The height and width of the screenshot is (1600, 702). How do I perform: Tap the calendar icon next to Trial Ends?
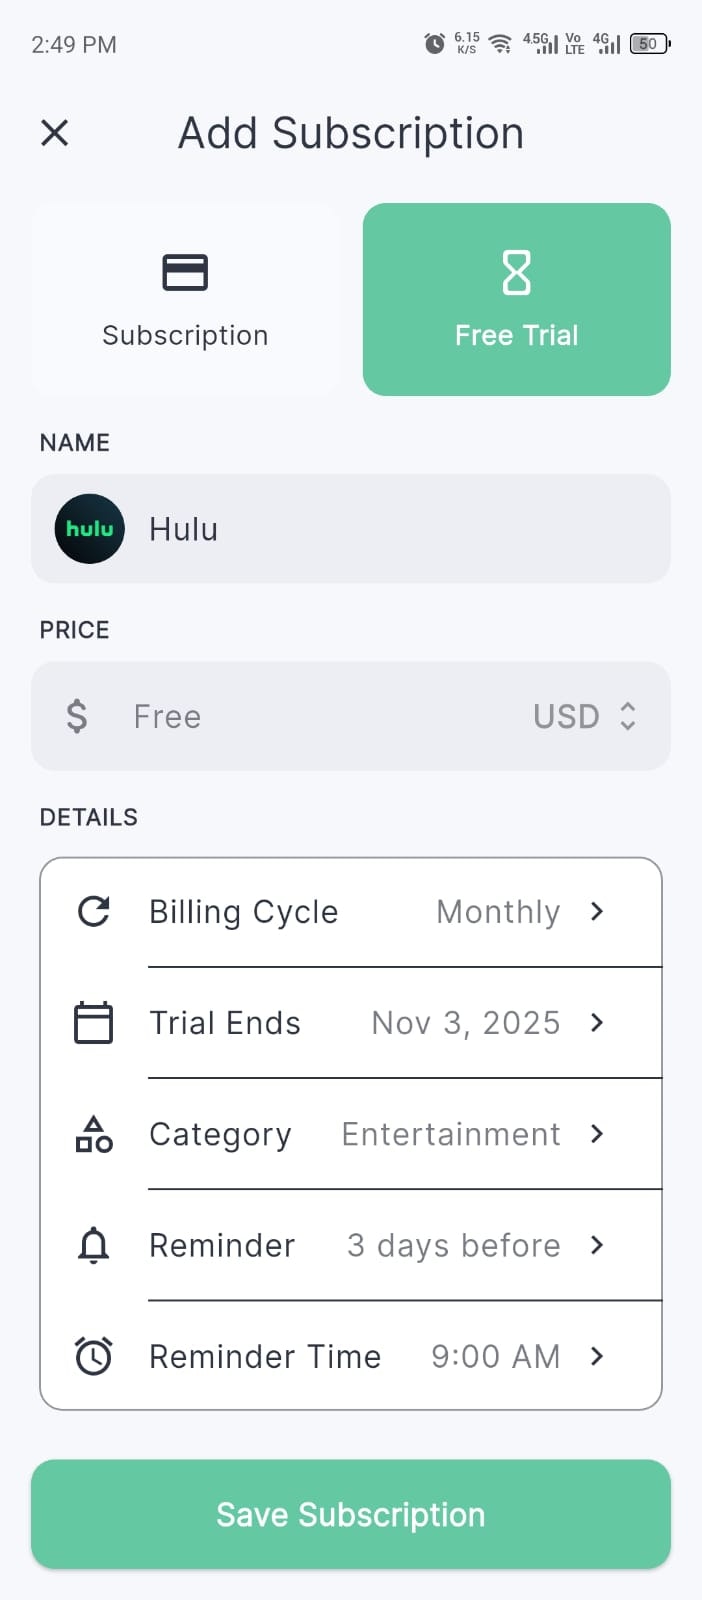click(x=93, y=1022)
